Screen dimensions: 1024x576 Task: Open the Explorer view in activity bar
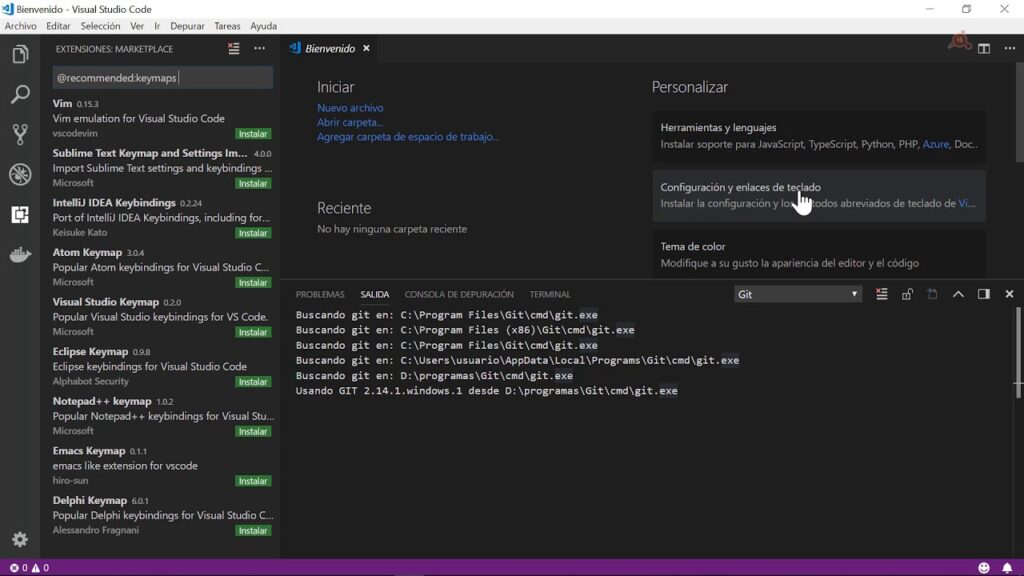point(20,54)
